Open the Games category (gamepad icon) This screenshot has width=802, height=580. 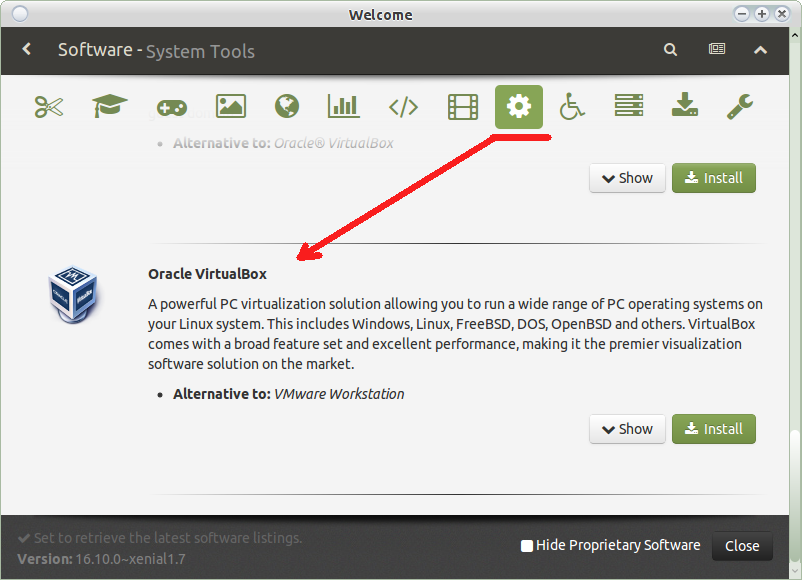pyautogui.click(x=172, y=107)
